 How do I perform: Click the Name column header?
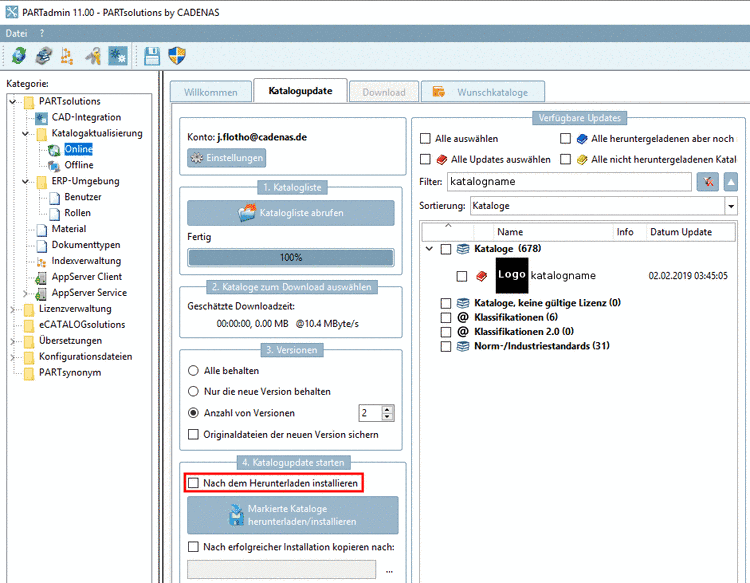coord(553,232)
